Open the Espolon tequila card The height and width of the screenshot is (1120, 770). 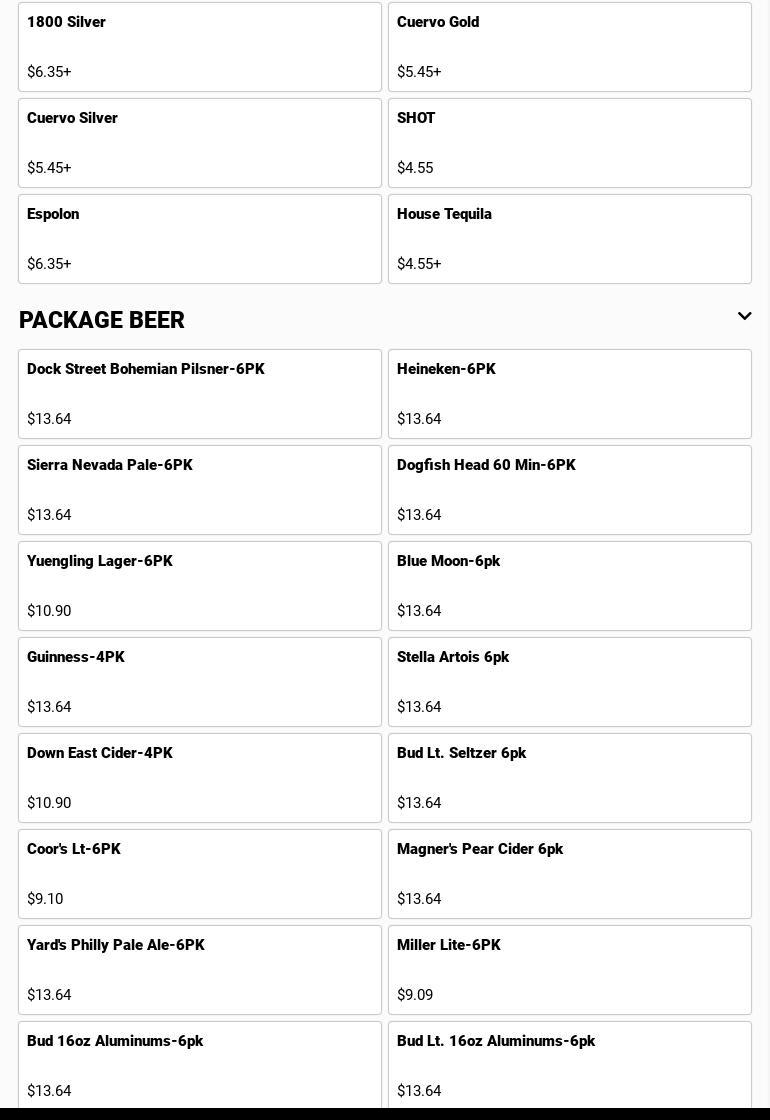[200, 239]
